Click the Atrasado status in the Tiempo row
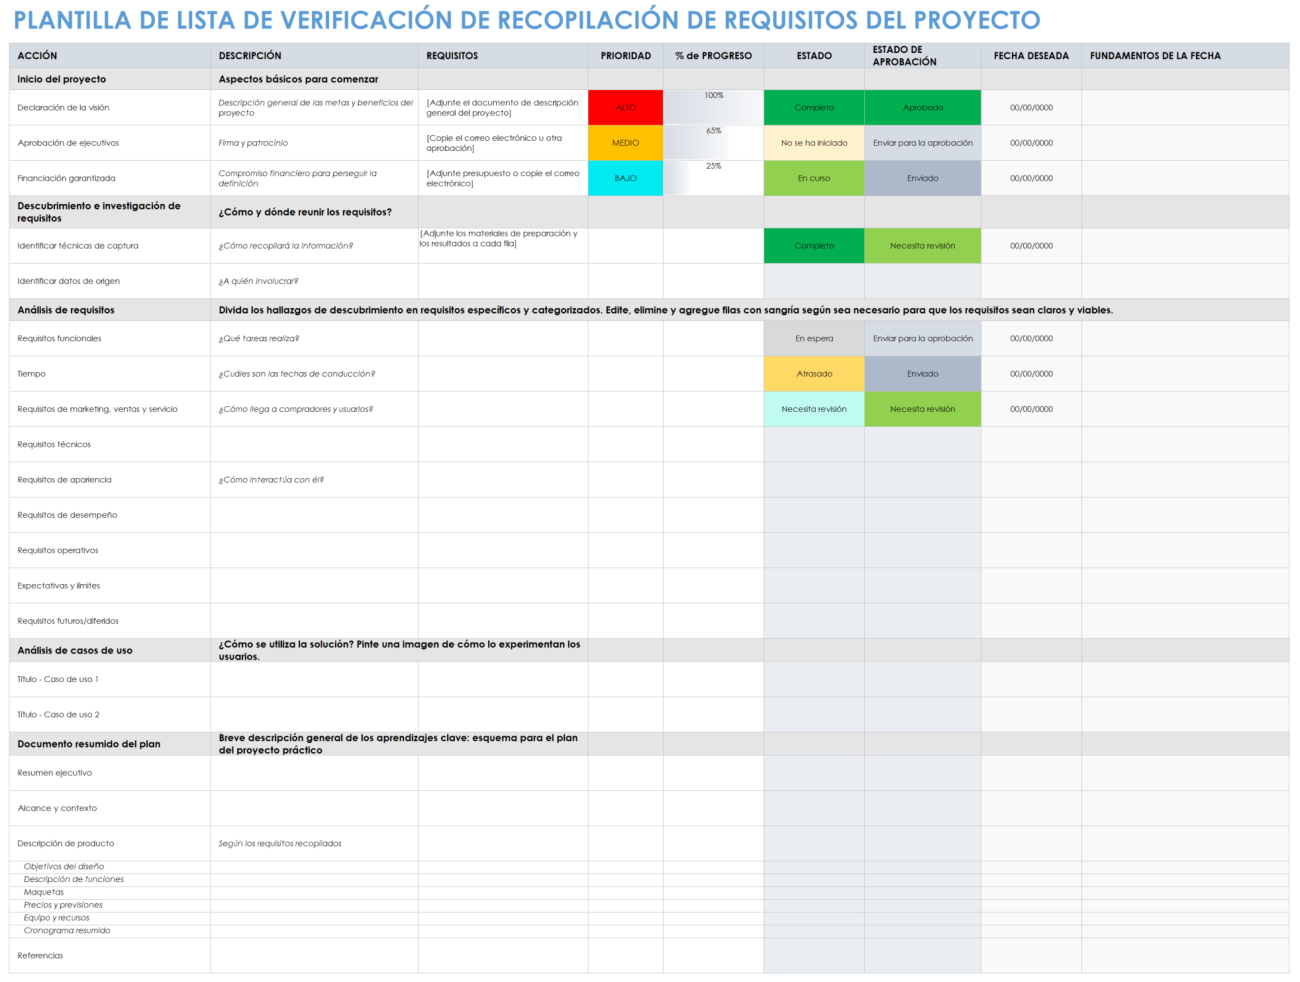 pos(813,373)
